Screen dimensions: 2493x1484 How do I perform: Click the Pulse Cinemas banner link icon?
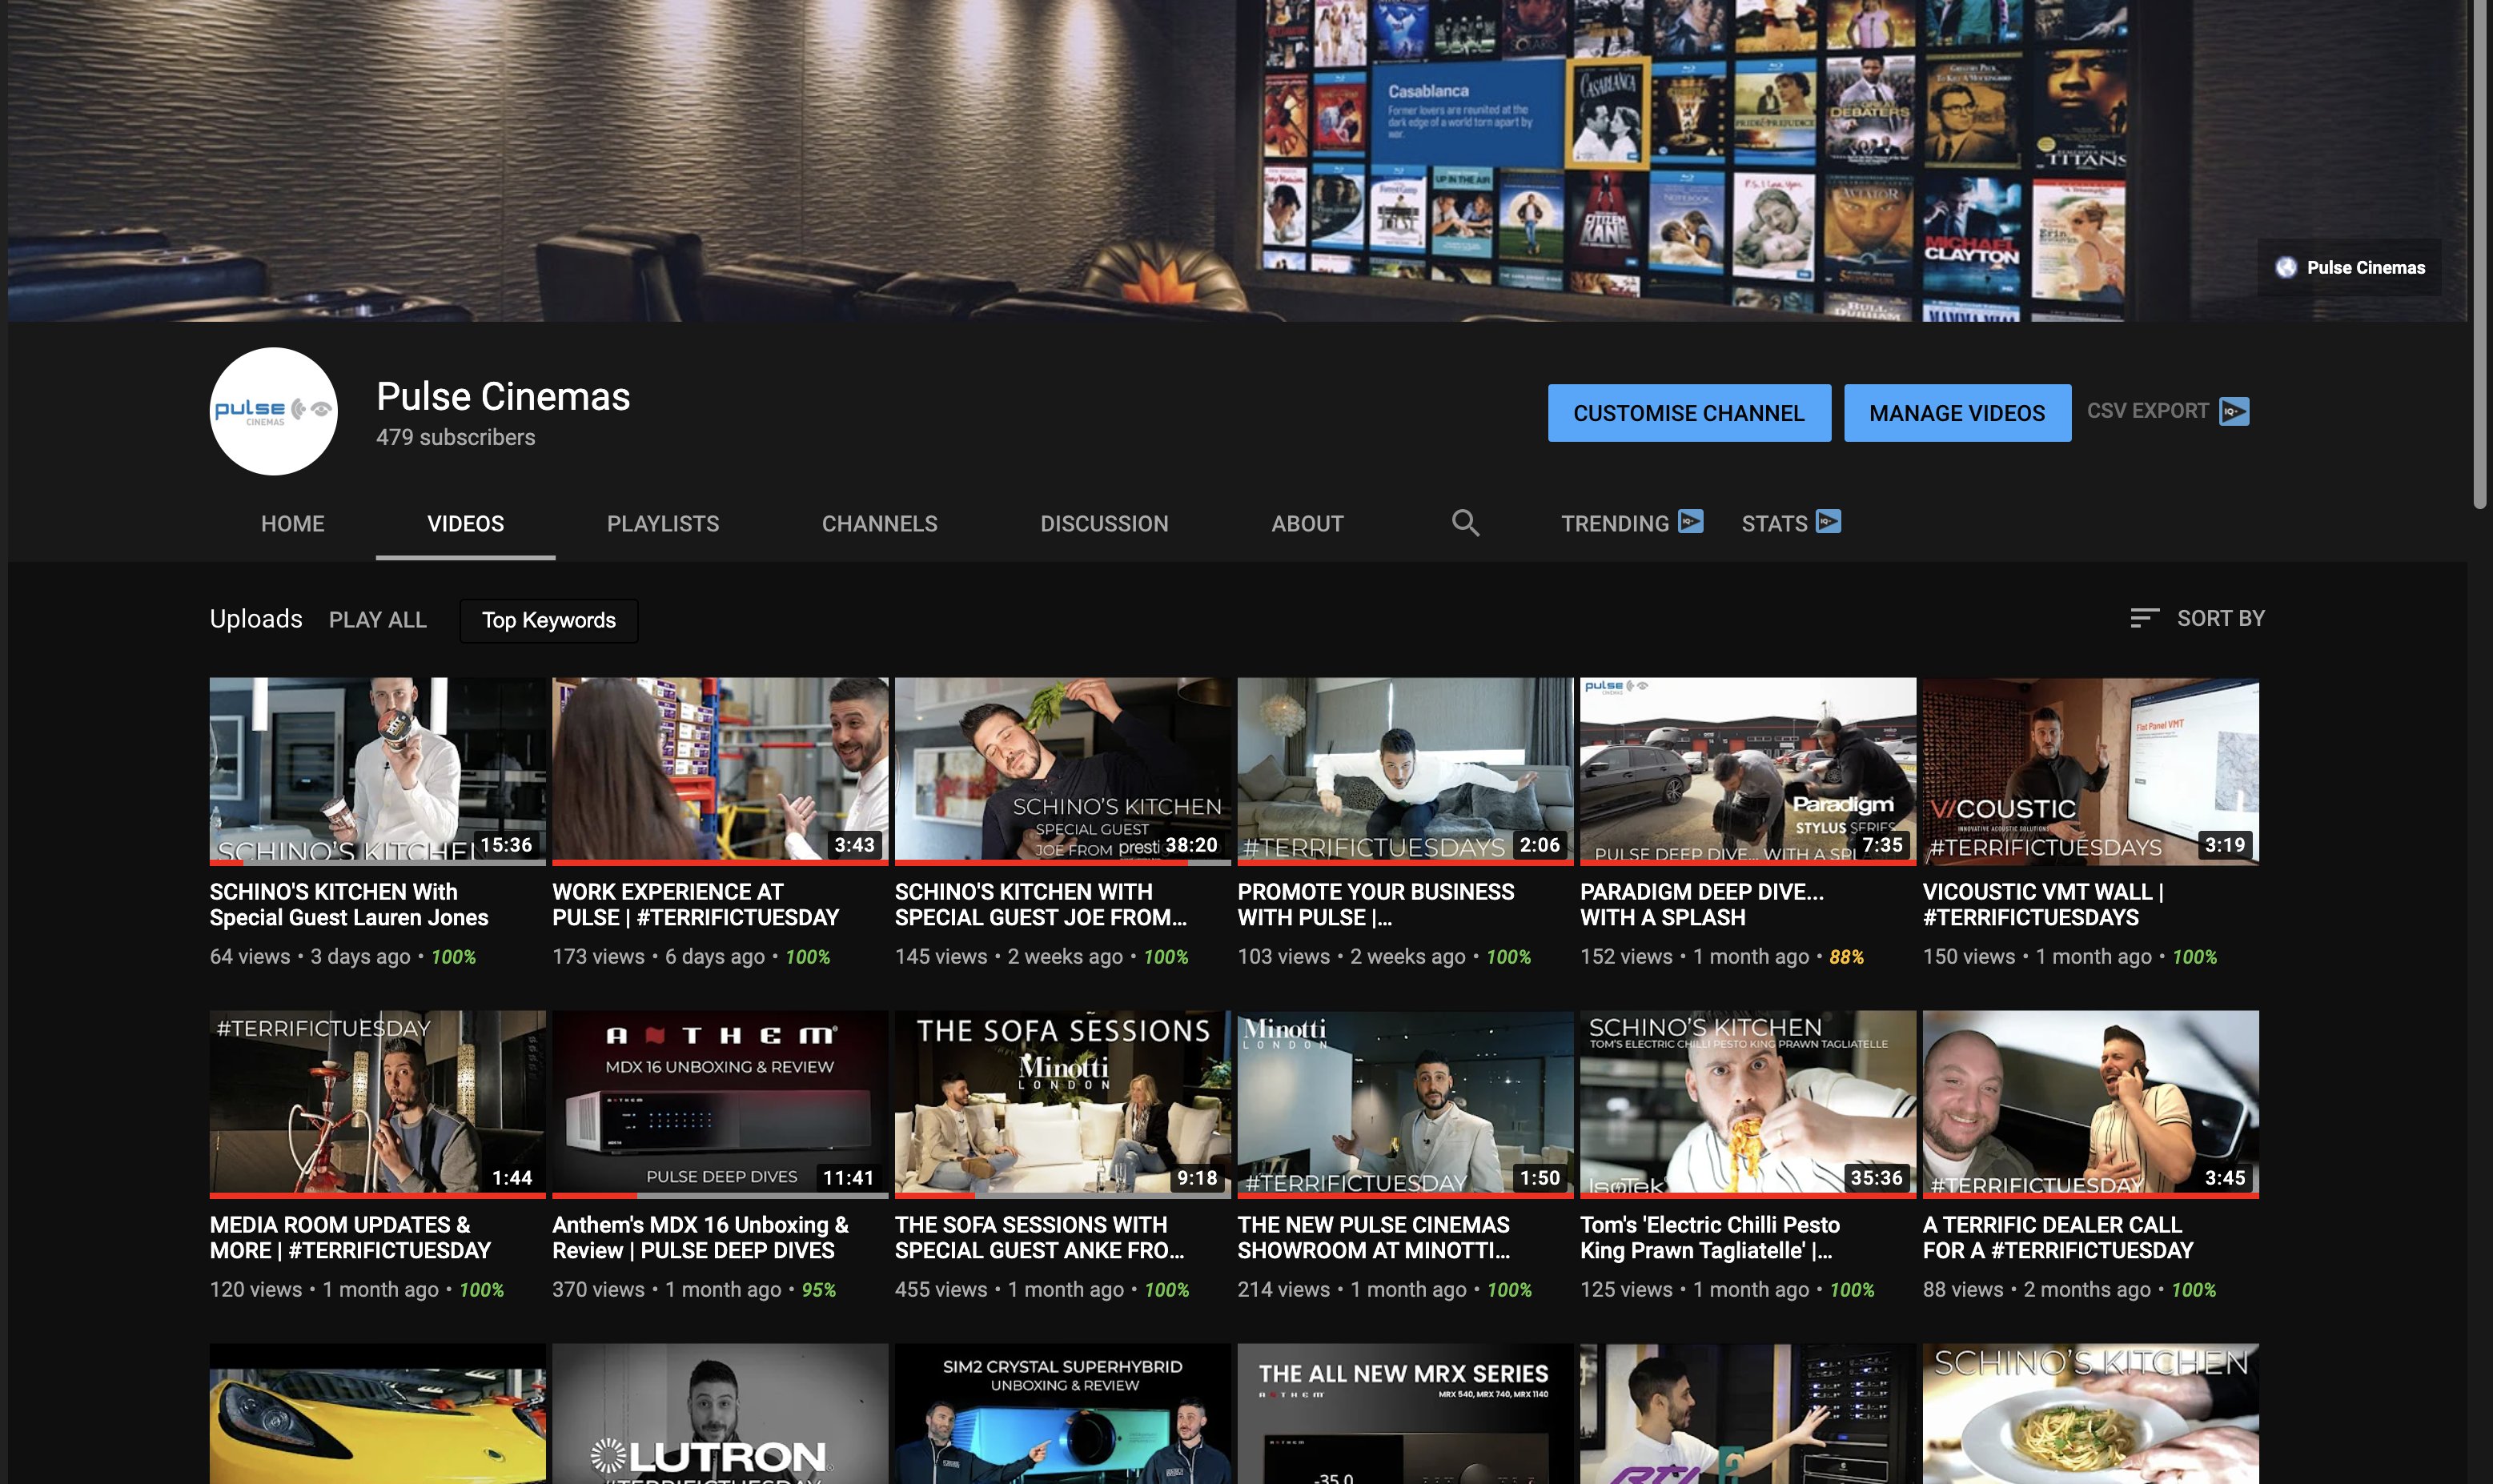2286,267
